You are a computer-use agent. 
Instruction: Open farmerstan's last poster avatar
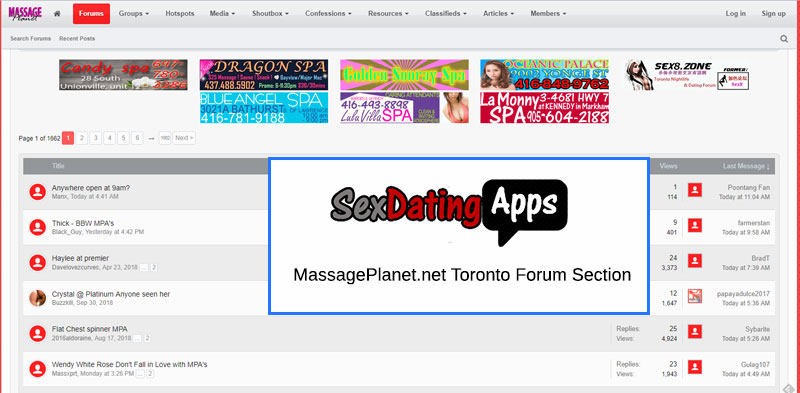pyautogui.click(x=695, y=225)
